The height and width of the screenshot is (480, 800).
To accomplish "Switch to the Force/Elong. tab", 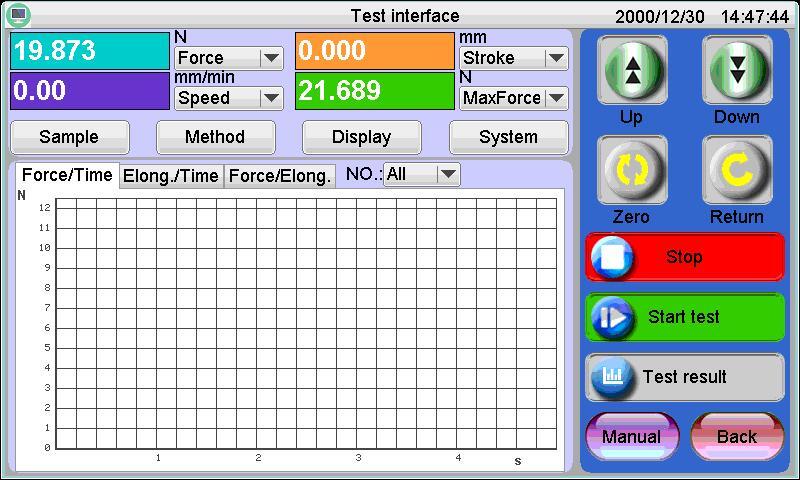I will (x=280, y=176).
